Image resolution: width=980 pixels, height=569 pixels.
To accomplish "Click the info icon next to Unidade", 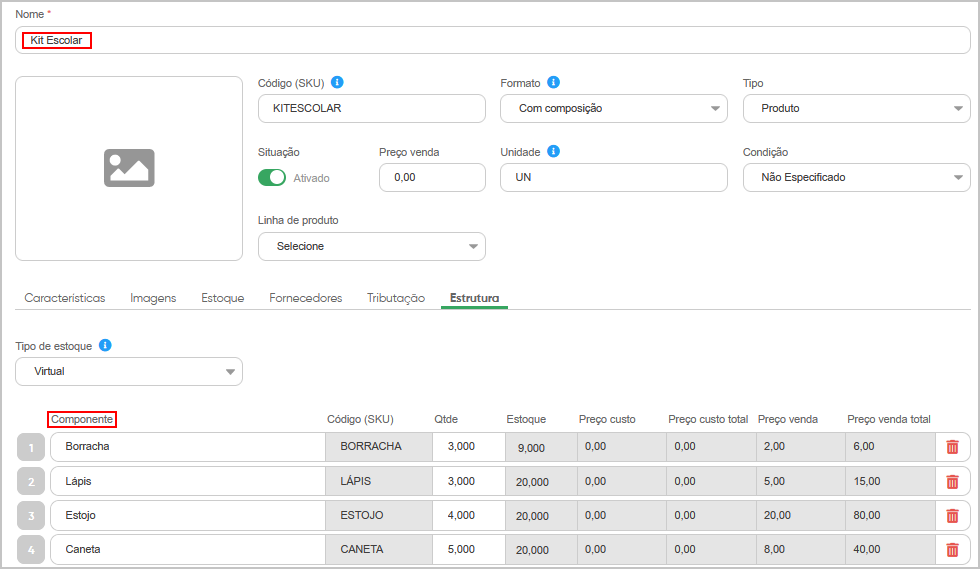I will tap(553, 151).
